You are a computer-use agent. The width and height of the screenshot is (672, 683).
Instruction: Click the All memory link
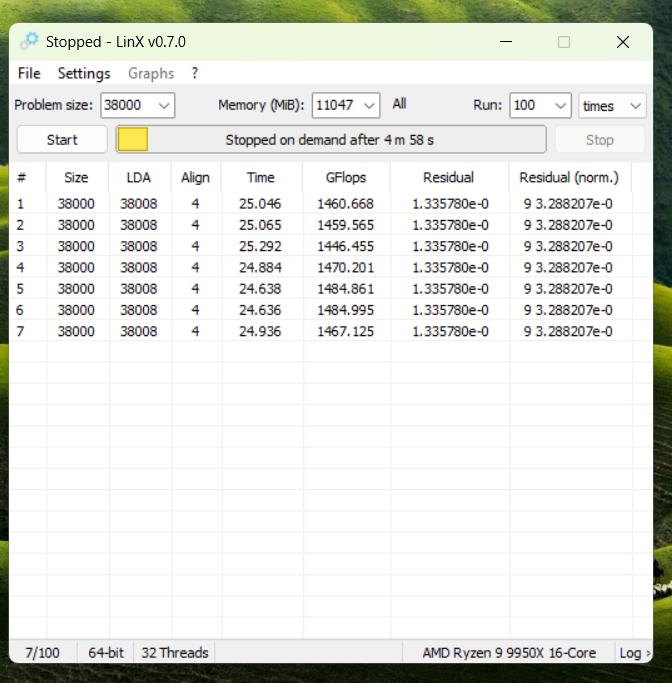[399, 104]
